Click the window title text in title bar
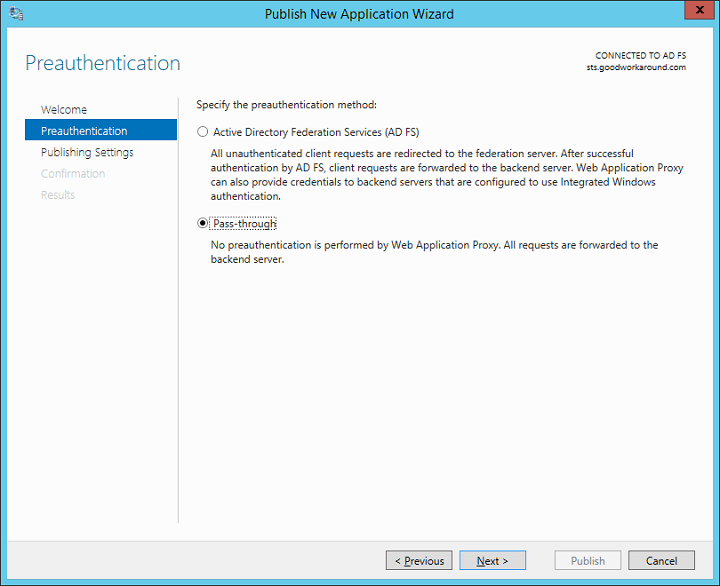 [359, 14]
